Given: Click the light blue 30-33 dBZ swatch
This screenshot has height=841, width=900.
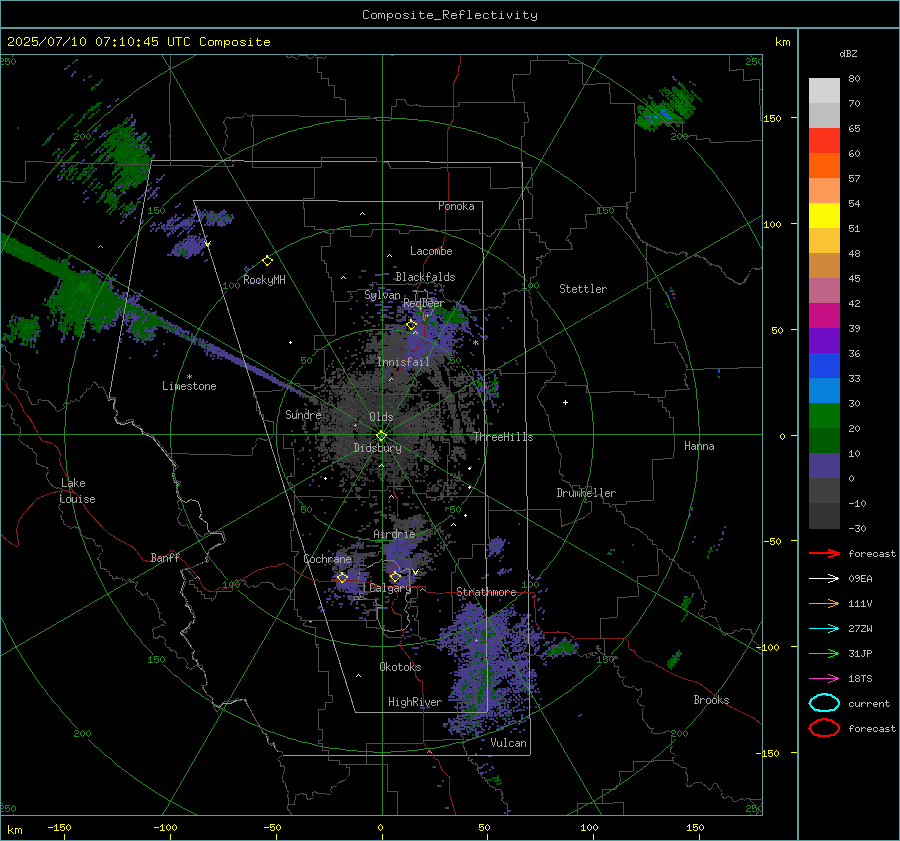Looking at the screenshot, I should point(824,391).
